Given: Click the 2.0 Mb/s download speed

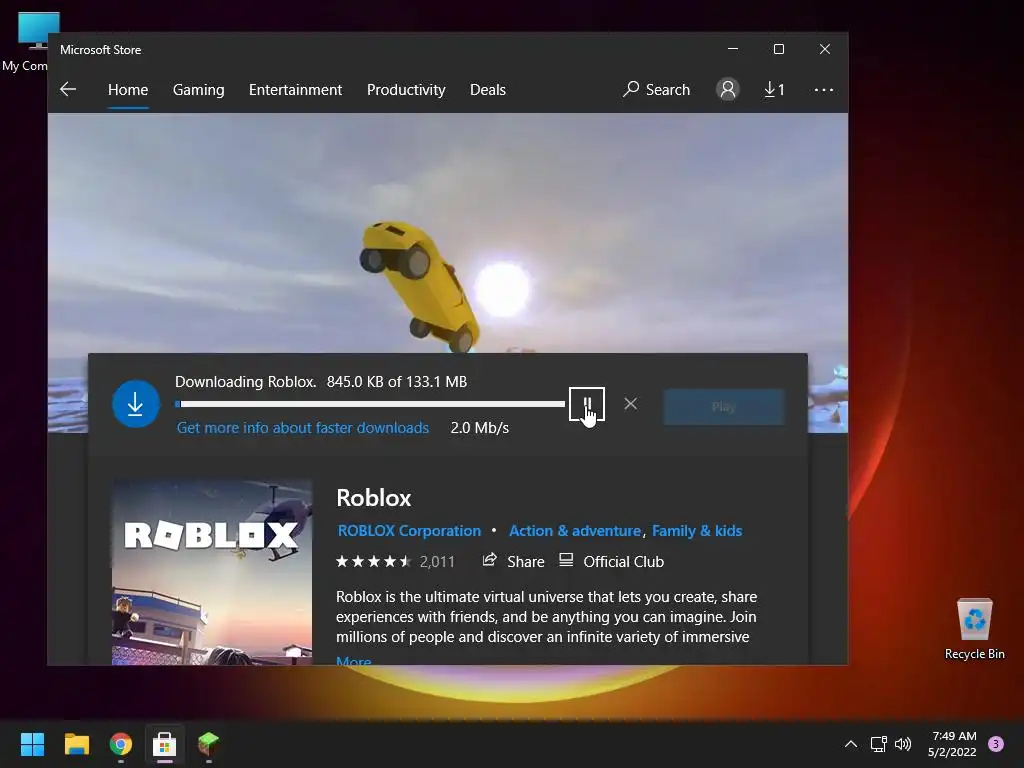Looking at the screenshot, I should (479, 428).
